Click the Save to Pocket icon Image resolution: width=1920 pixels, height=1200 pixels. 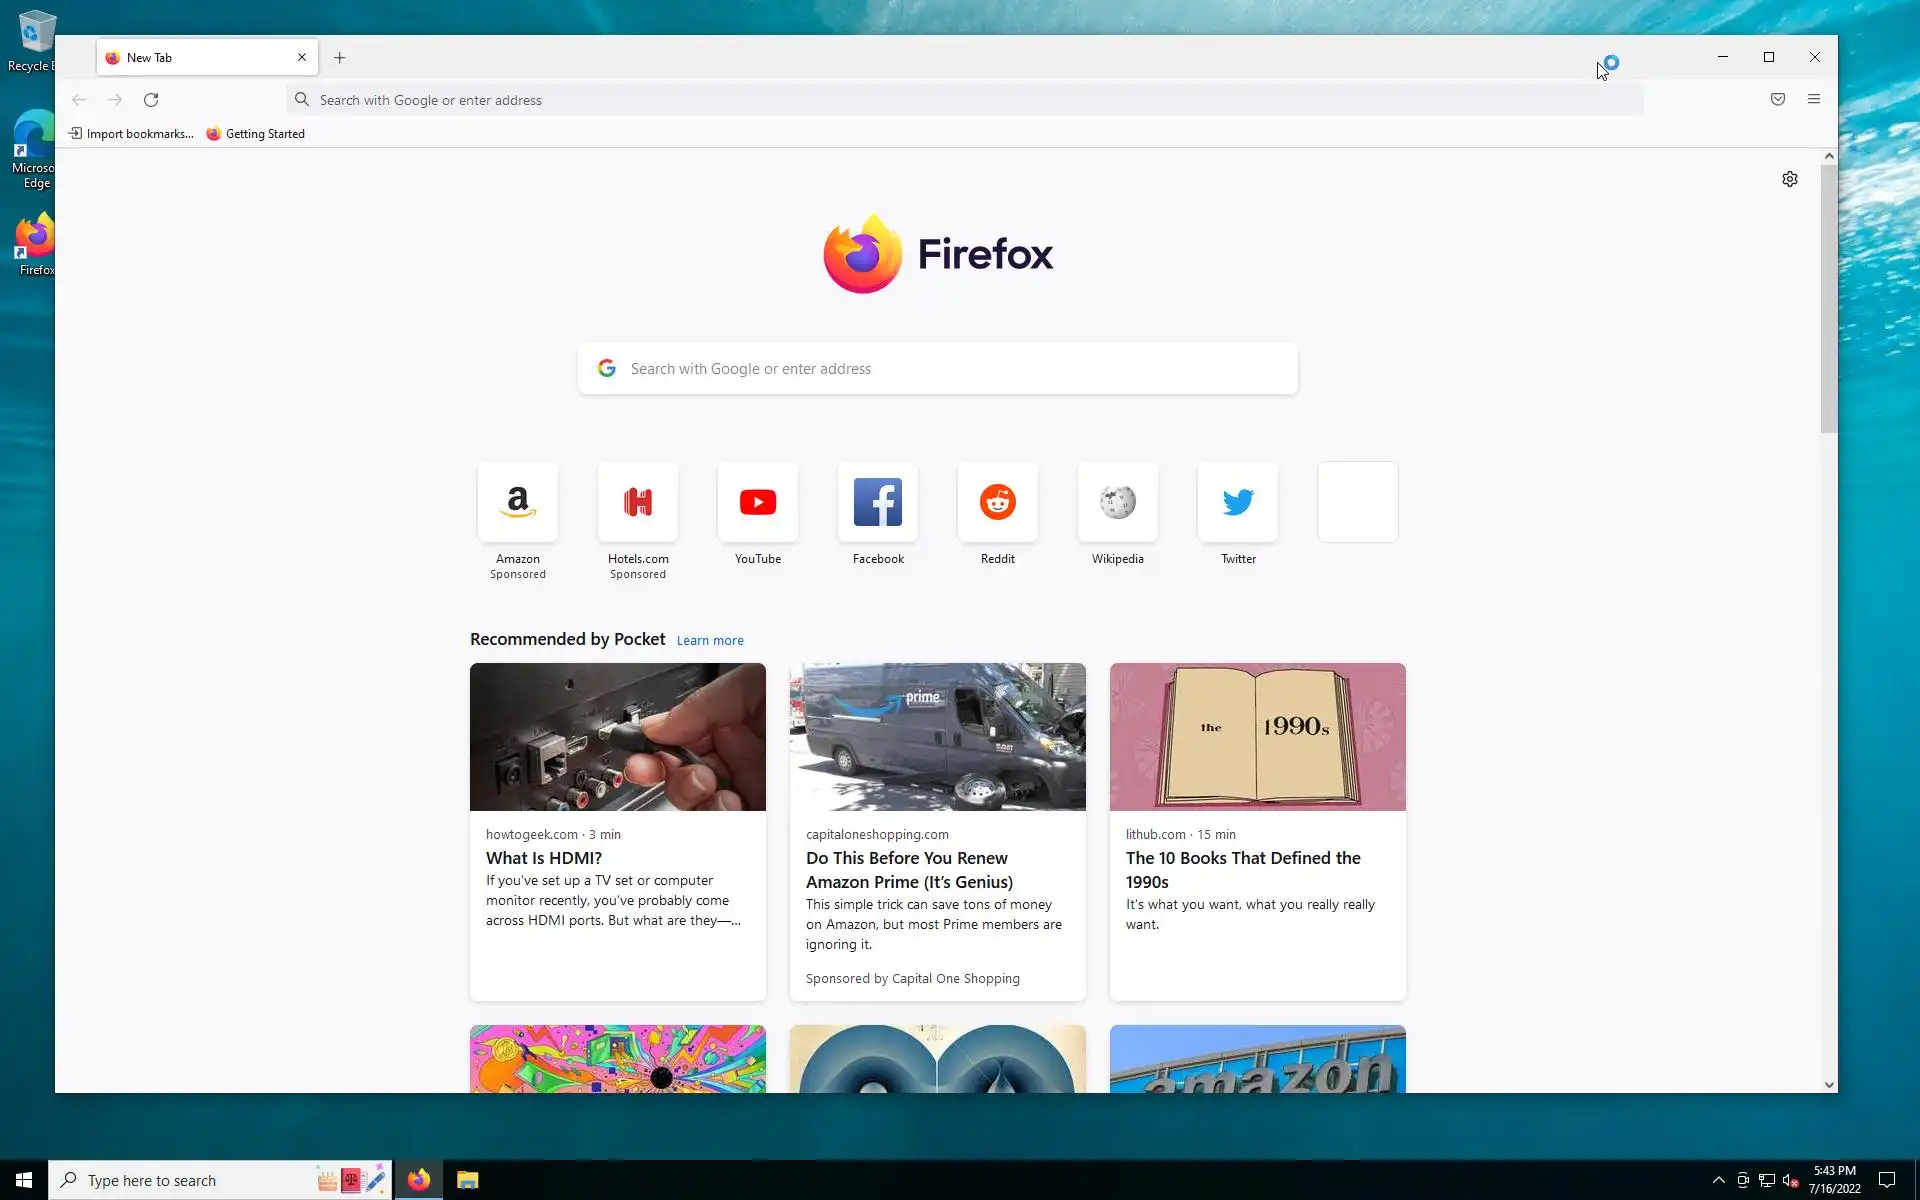(x=1777, y=99)
